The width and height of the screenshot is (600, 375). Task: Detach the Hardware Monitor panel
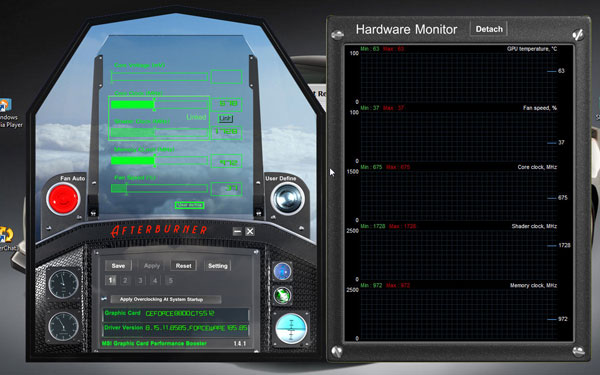coord(489,29)
